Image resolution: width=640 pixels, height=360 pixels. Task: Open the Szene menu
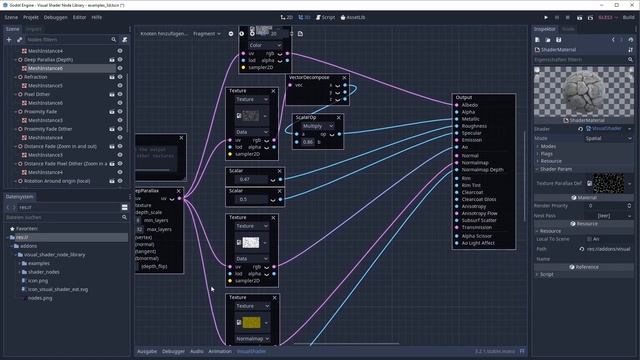coord(11,18)
